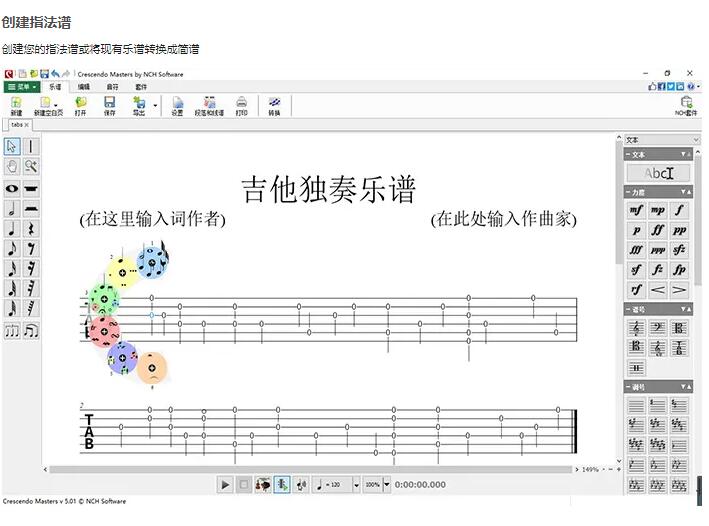
Task: Click the orange fermata bubble in radial menu
Action: (x=152, y=368)
